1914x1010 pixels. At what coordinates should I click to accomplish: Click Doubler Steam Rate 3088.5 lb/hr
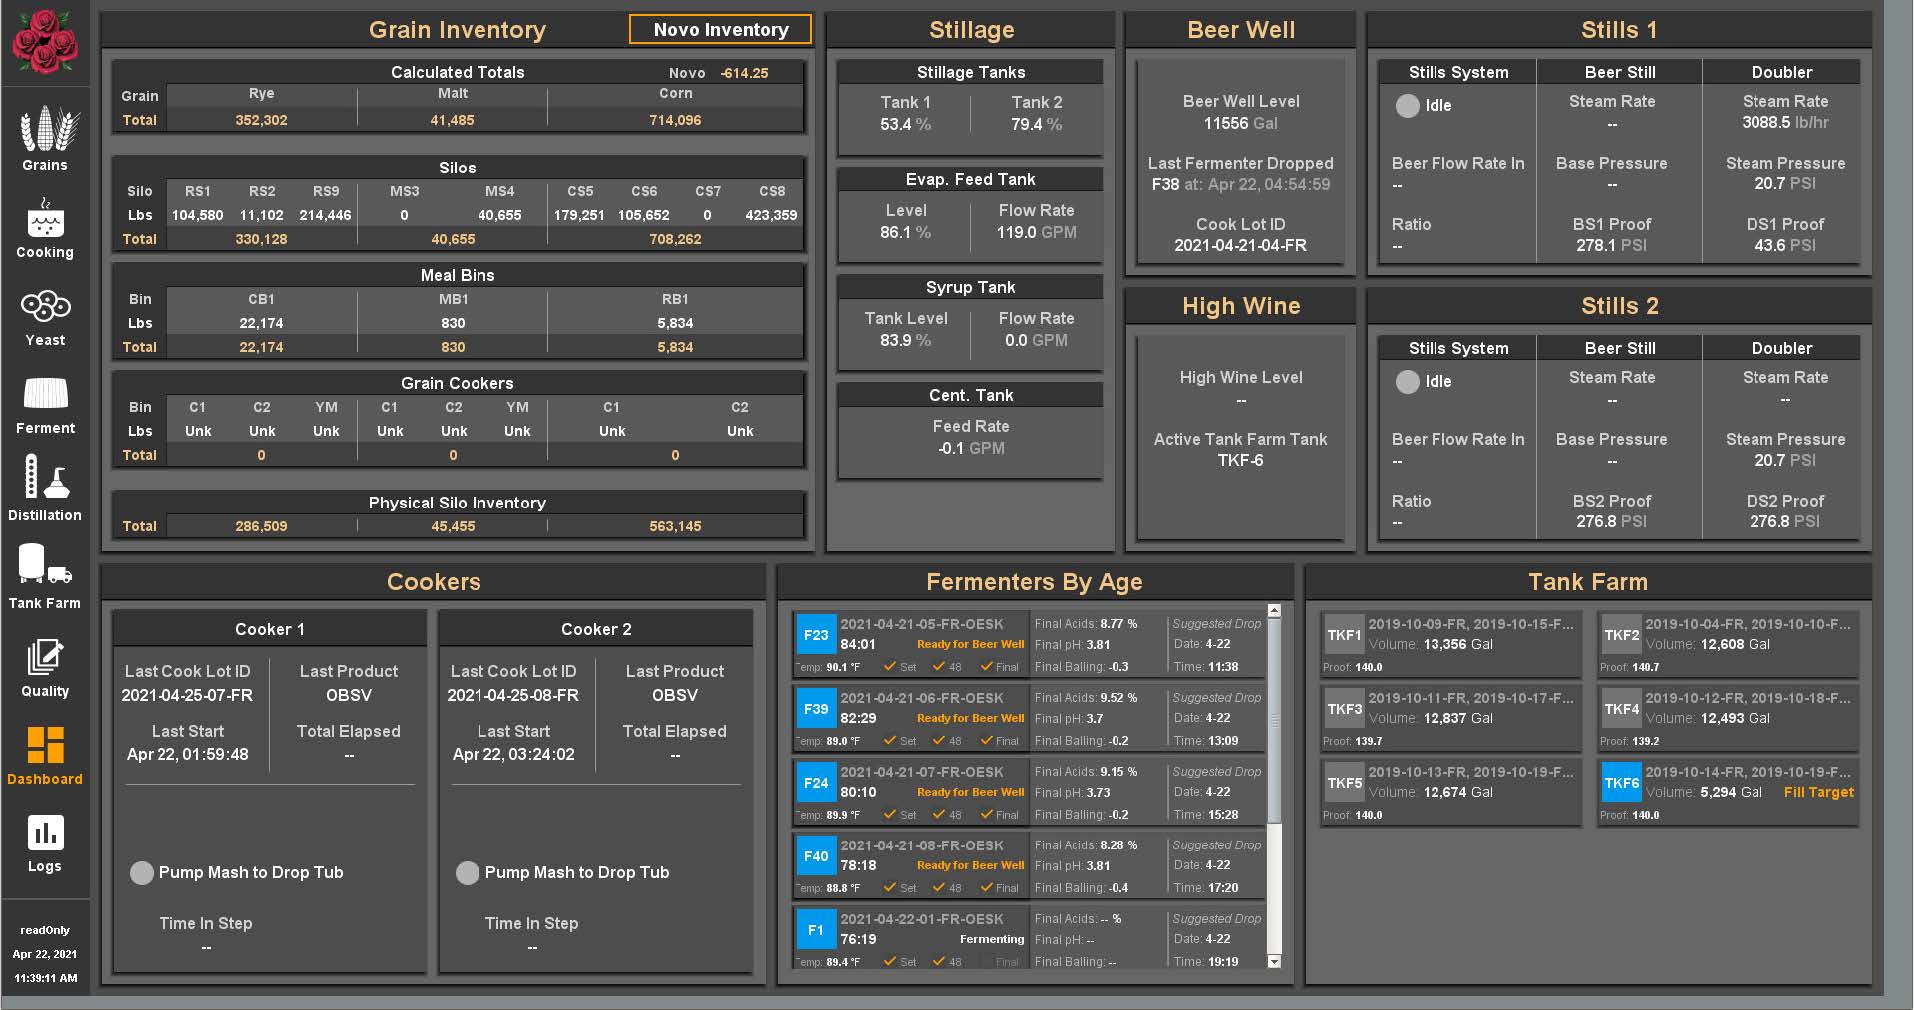coord(1785,123)
